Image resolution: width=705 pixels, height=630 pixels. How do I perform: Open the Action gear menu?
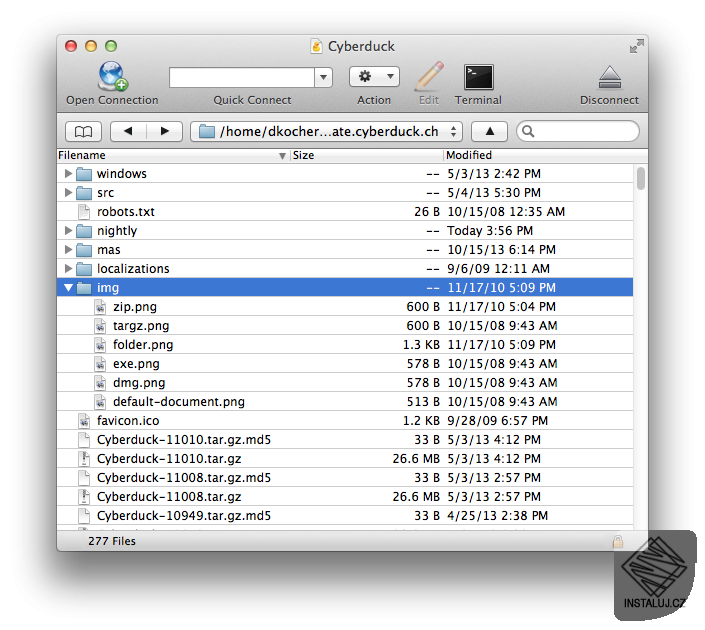(374, 77)
